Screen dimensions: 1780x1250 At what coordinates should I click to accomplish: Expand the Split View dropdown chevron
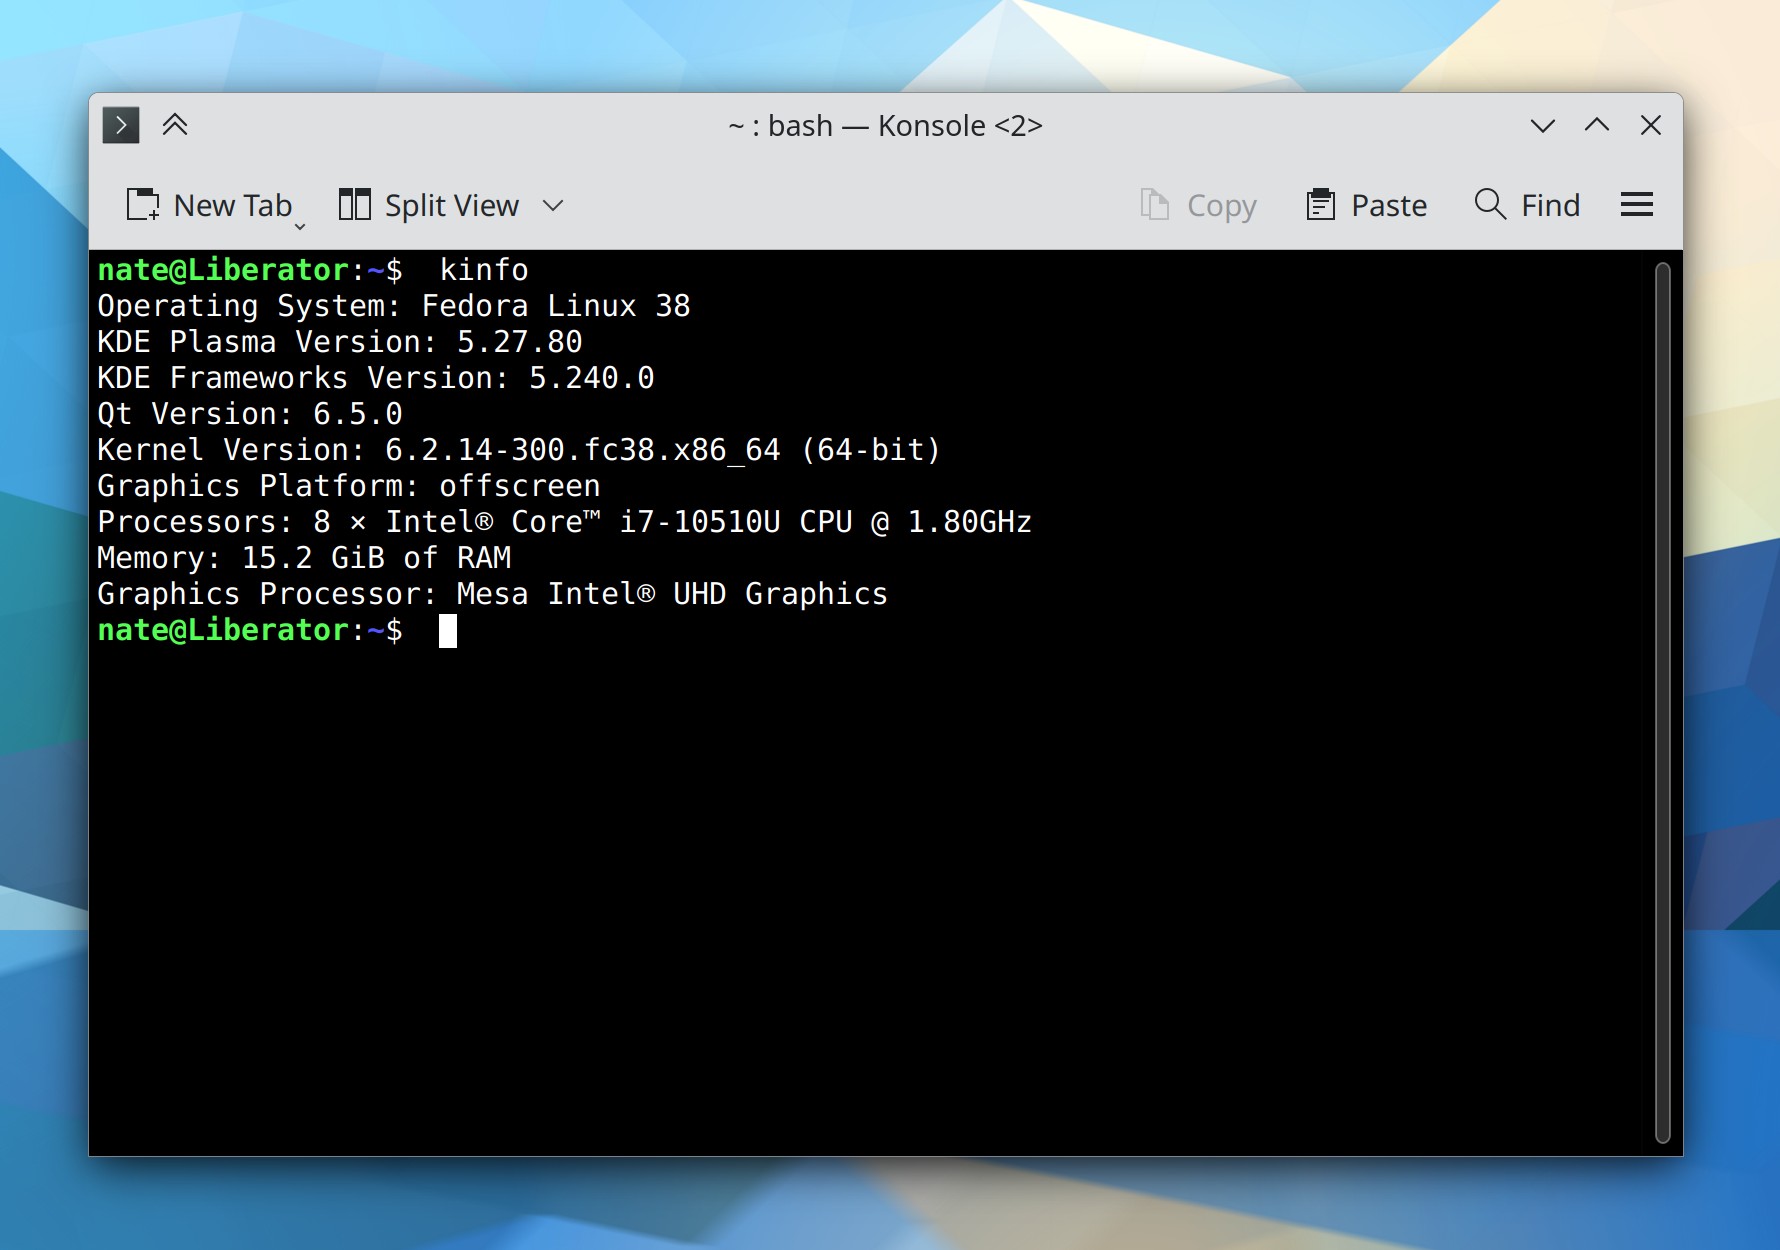[x=554, y=206]
